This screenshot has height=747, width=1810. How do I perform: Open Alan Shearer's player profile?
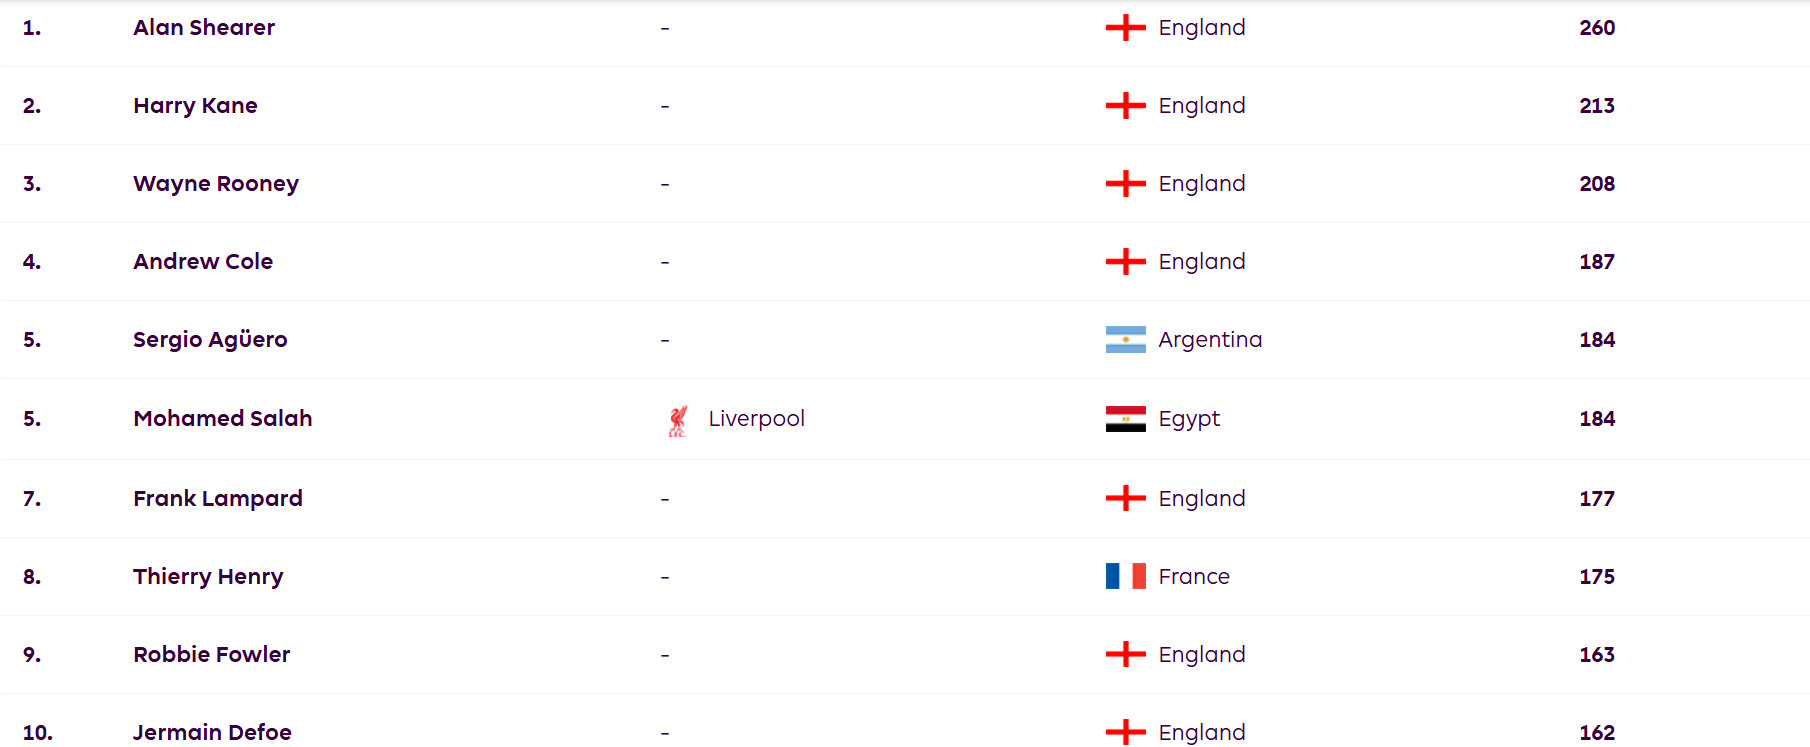pos(204,28)
